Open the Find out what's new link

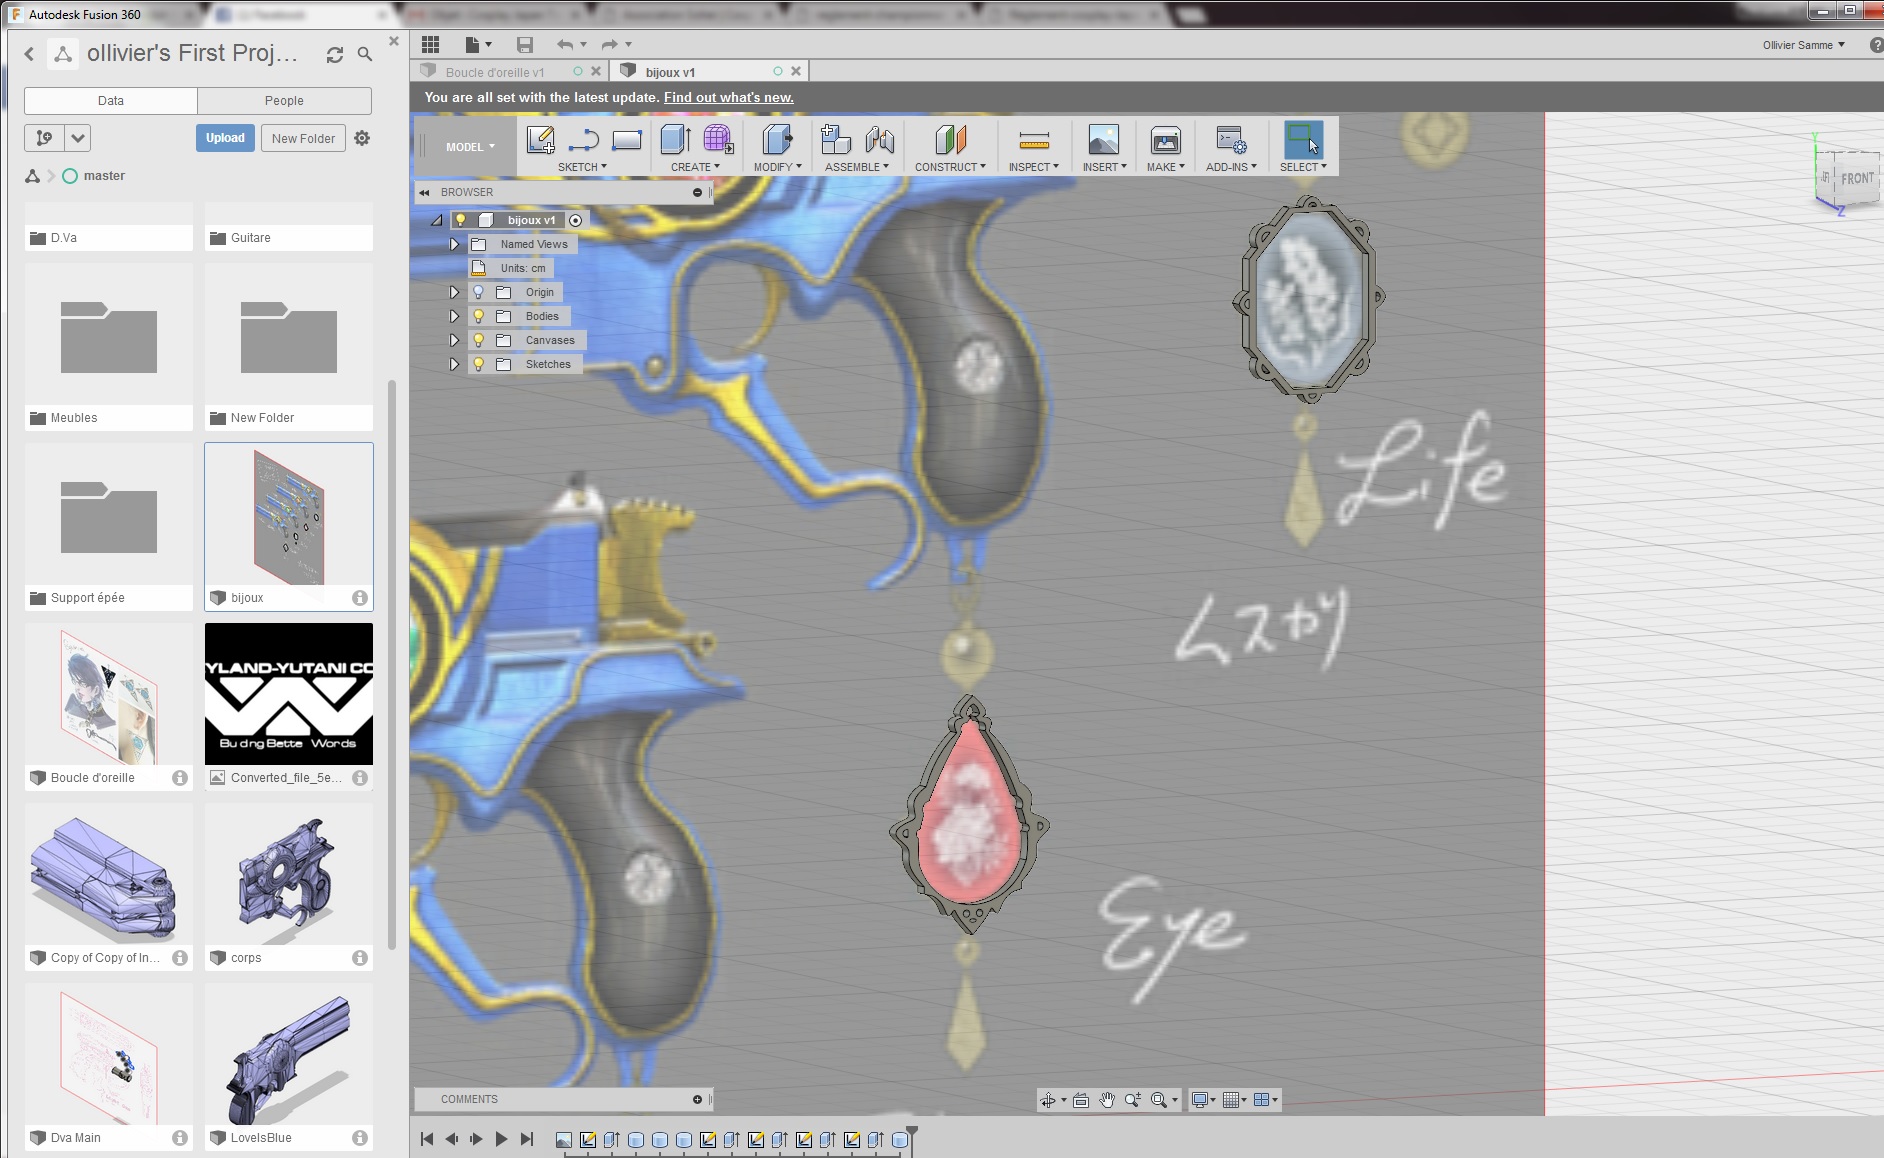click(x=728, y=97)
